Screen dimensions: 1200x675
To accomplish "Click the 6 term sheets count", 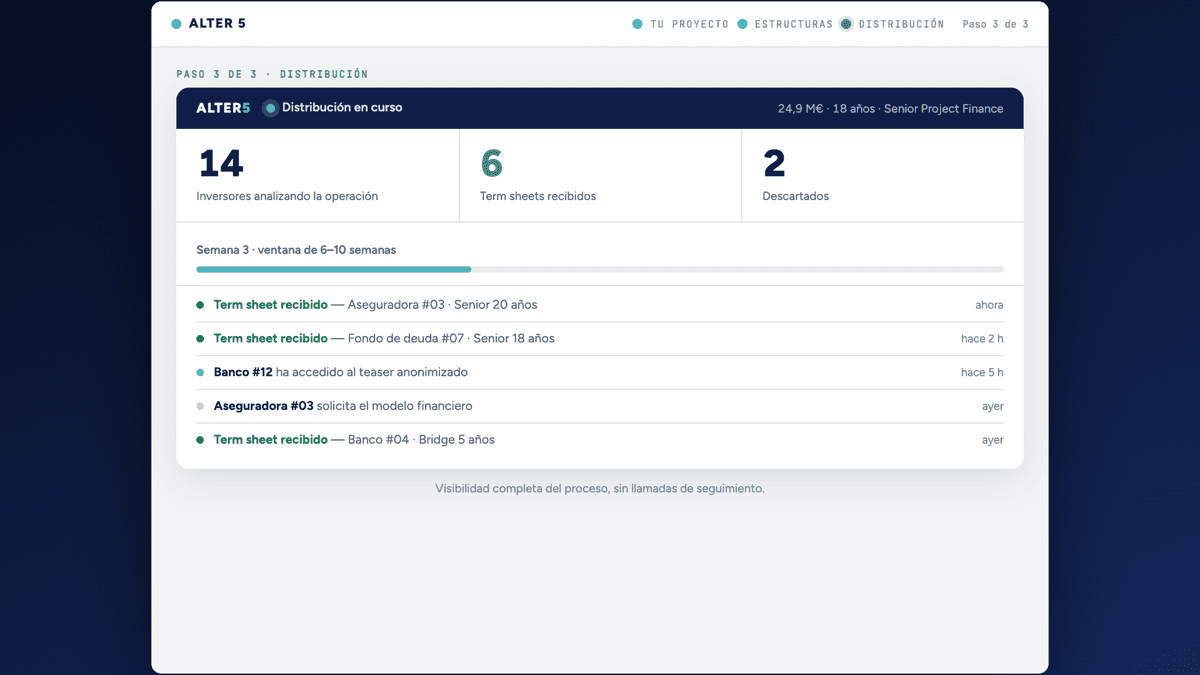I will point(492,163).
